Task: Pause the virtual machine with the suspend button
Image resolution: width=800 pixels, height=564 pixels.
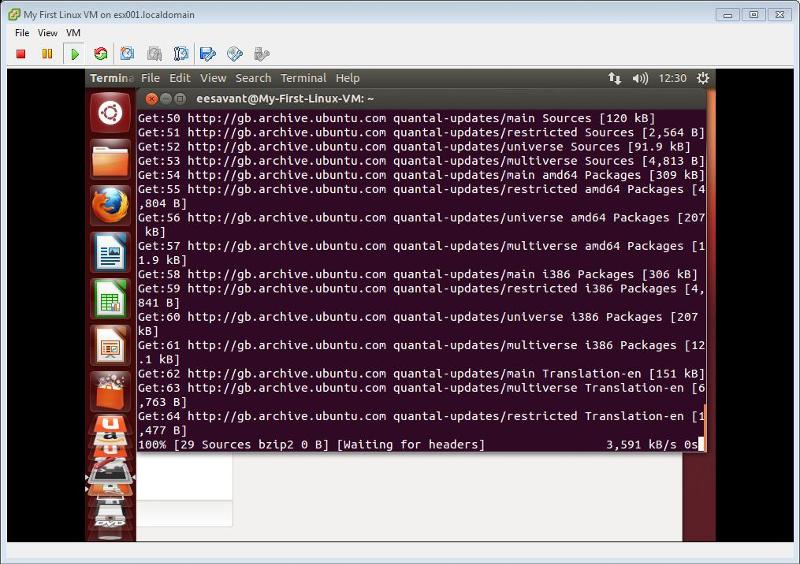Action: click(47, 54)
